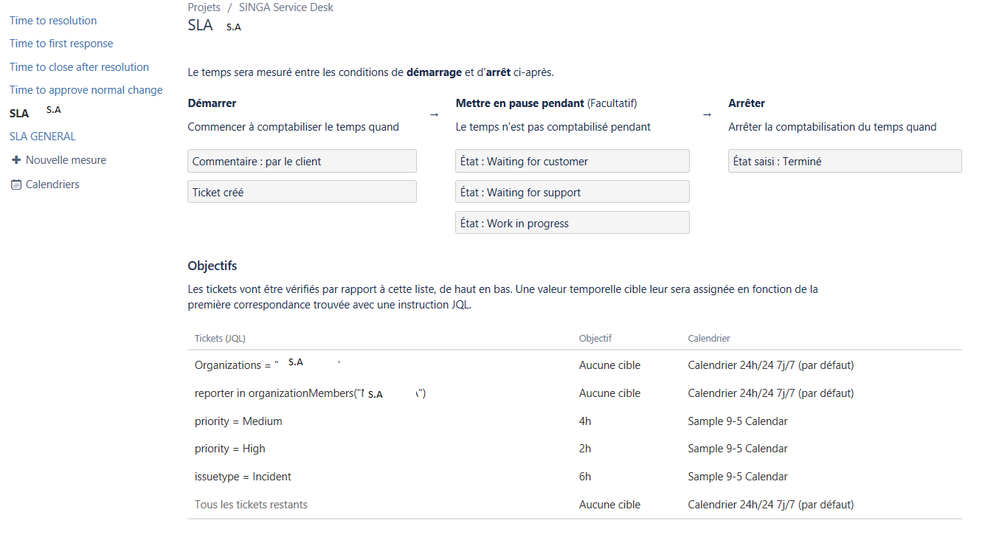Select État : Waiting for customer condition
This screenshot has width=999, height=535.
[x=572, y=161]
